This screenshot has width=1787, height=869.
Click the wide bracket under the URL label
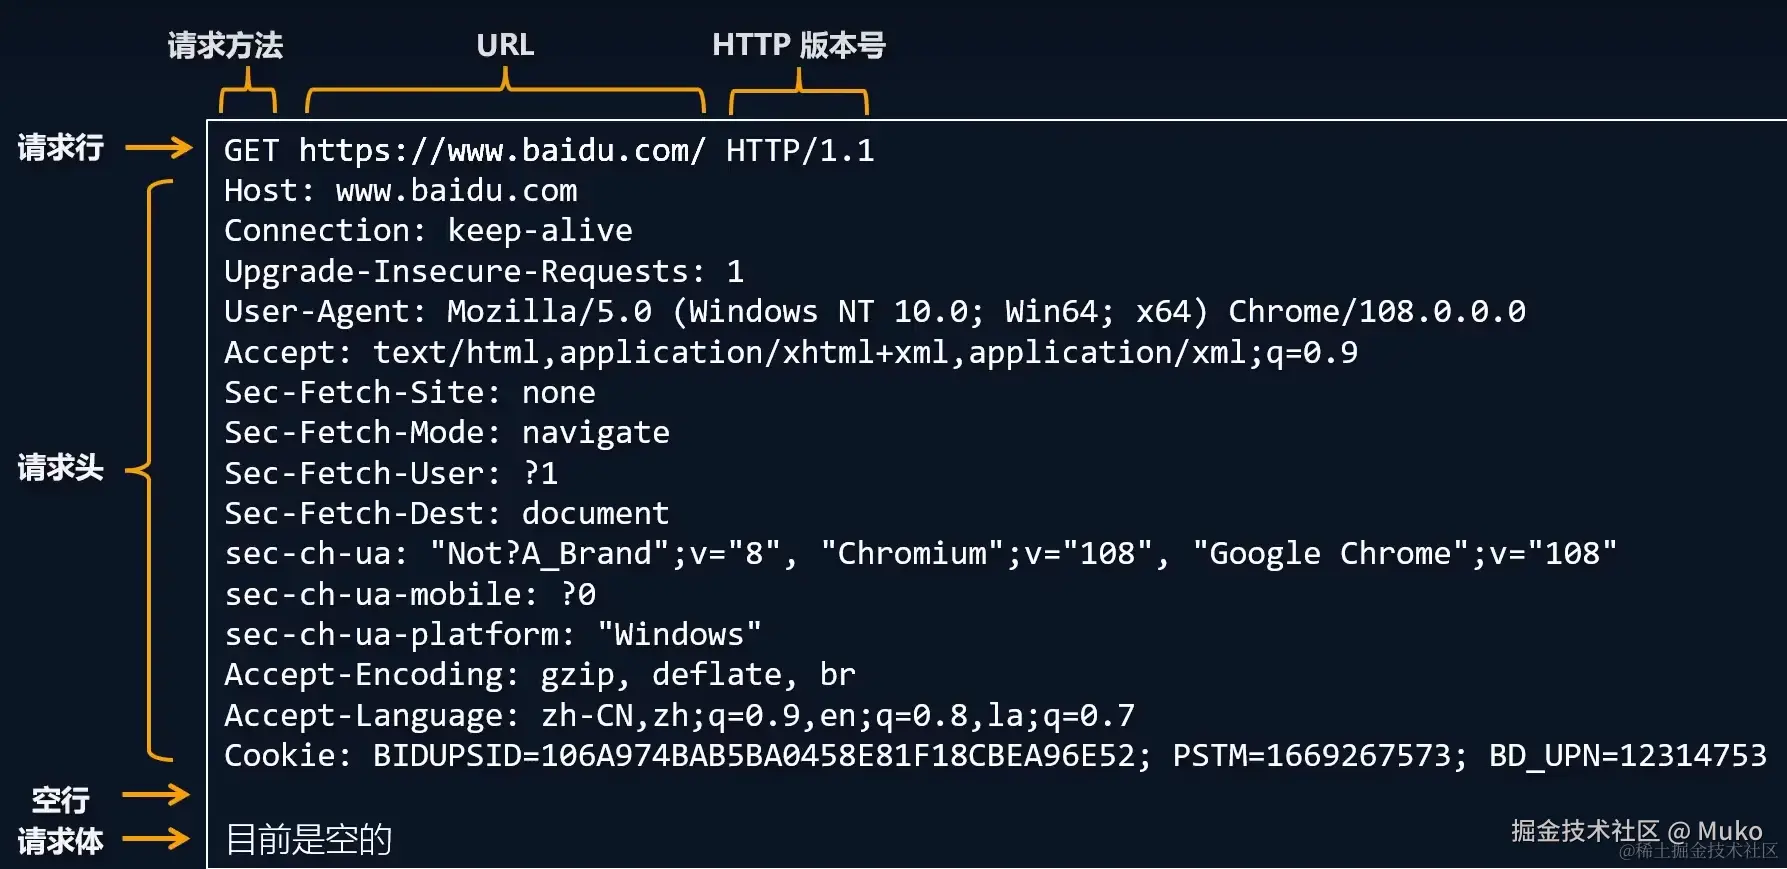[x=505, y=92]
